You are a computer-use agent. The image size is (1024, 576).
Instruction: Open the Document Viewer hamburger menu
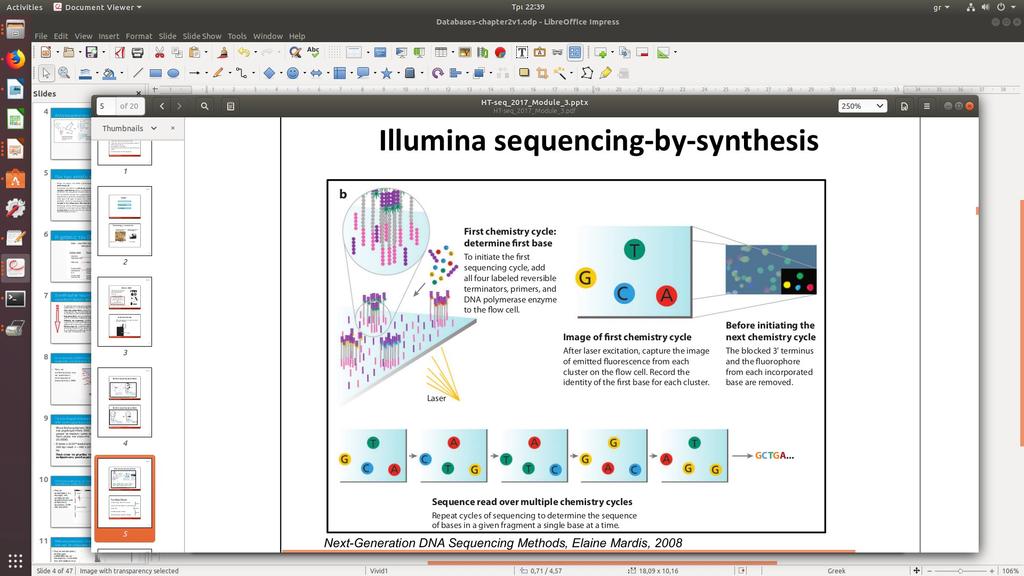coord(927,106)
